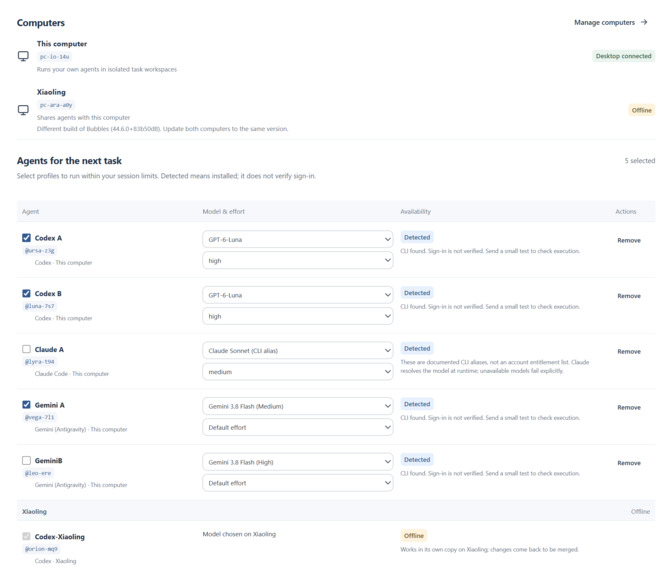The width and height of the screenshot is (666, 573).
Task: Open Gemini 3.8 Flash (Medium) model dropdown
Action: click(298, 406)
